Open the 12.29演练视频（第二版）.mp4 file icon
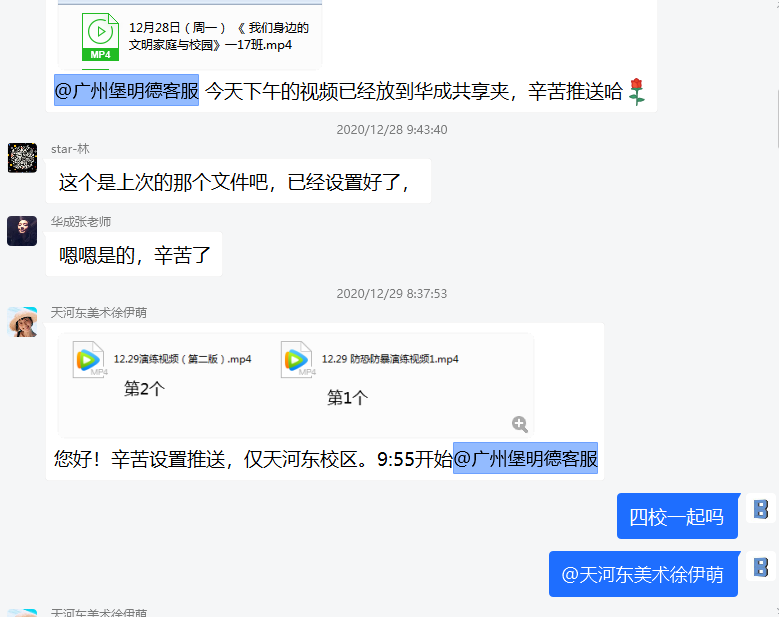Screen dimensions: 779x617 (89, 360)
